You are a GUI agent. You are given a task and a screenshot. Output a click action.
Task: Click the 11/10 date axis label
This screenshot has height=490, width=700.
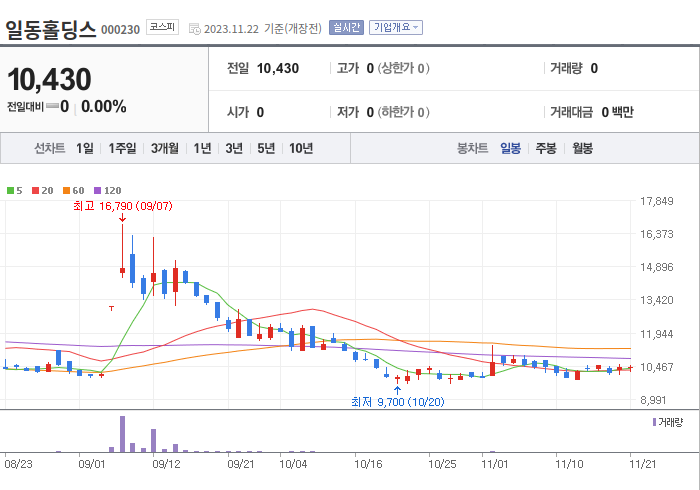(x=569, y=464)
